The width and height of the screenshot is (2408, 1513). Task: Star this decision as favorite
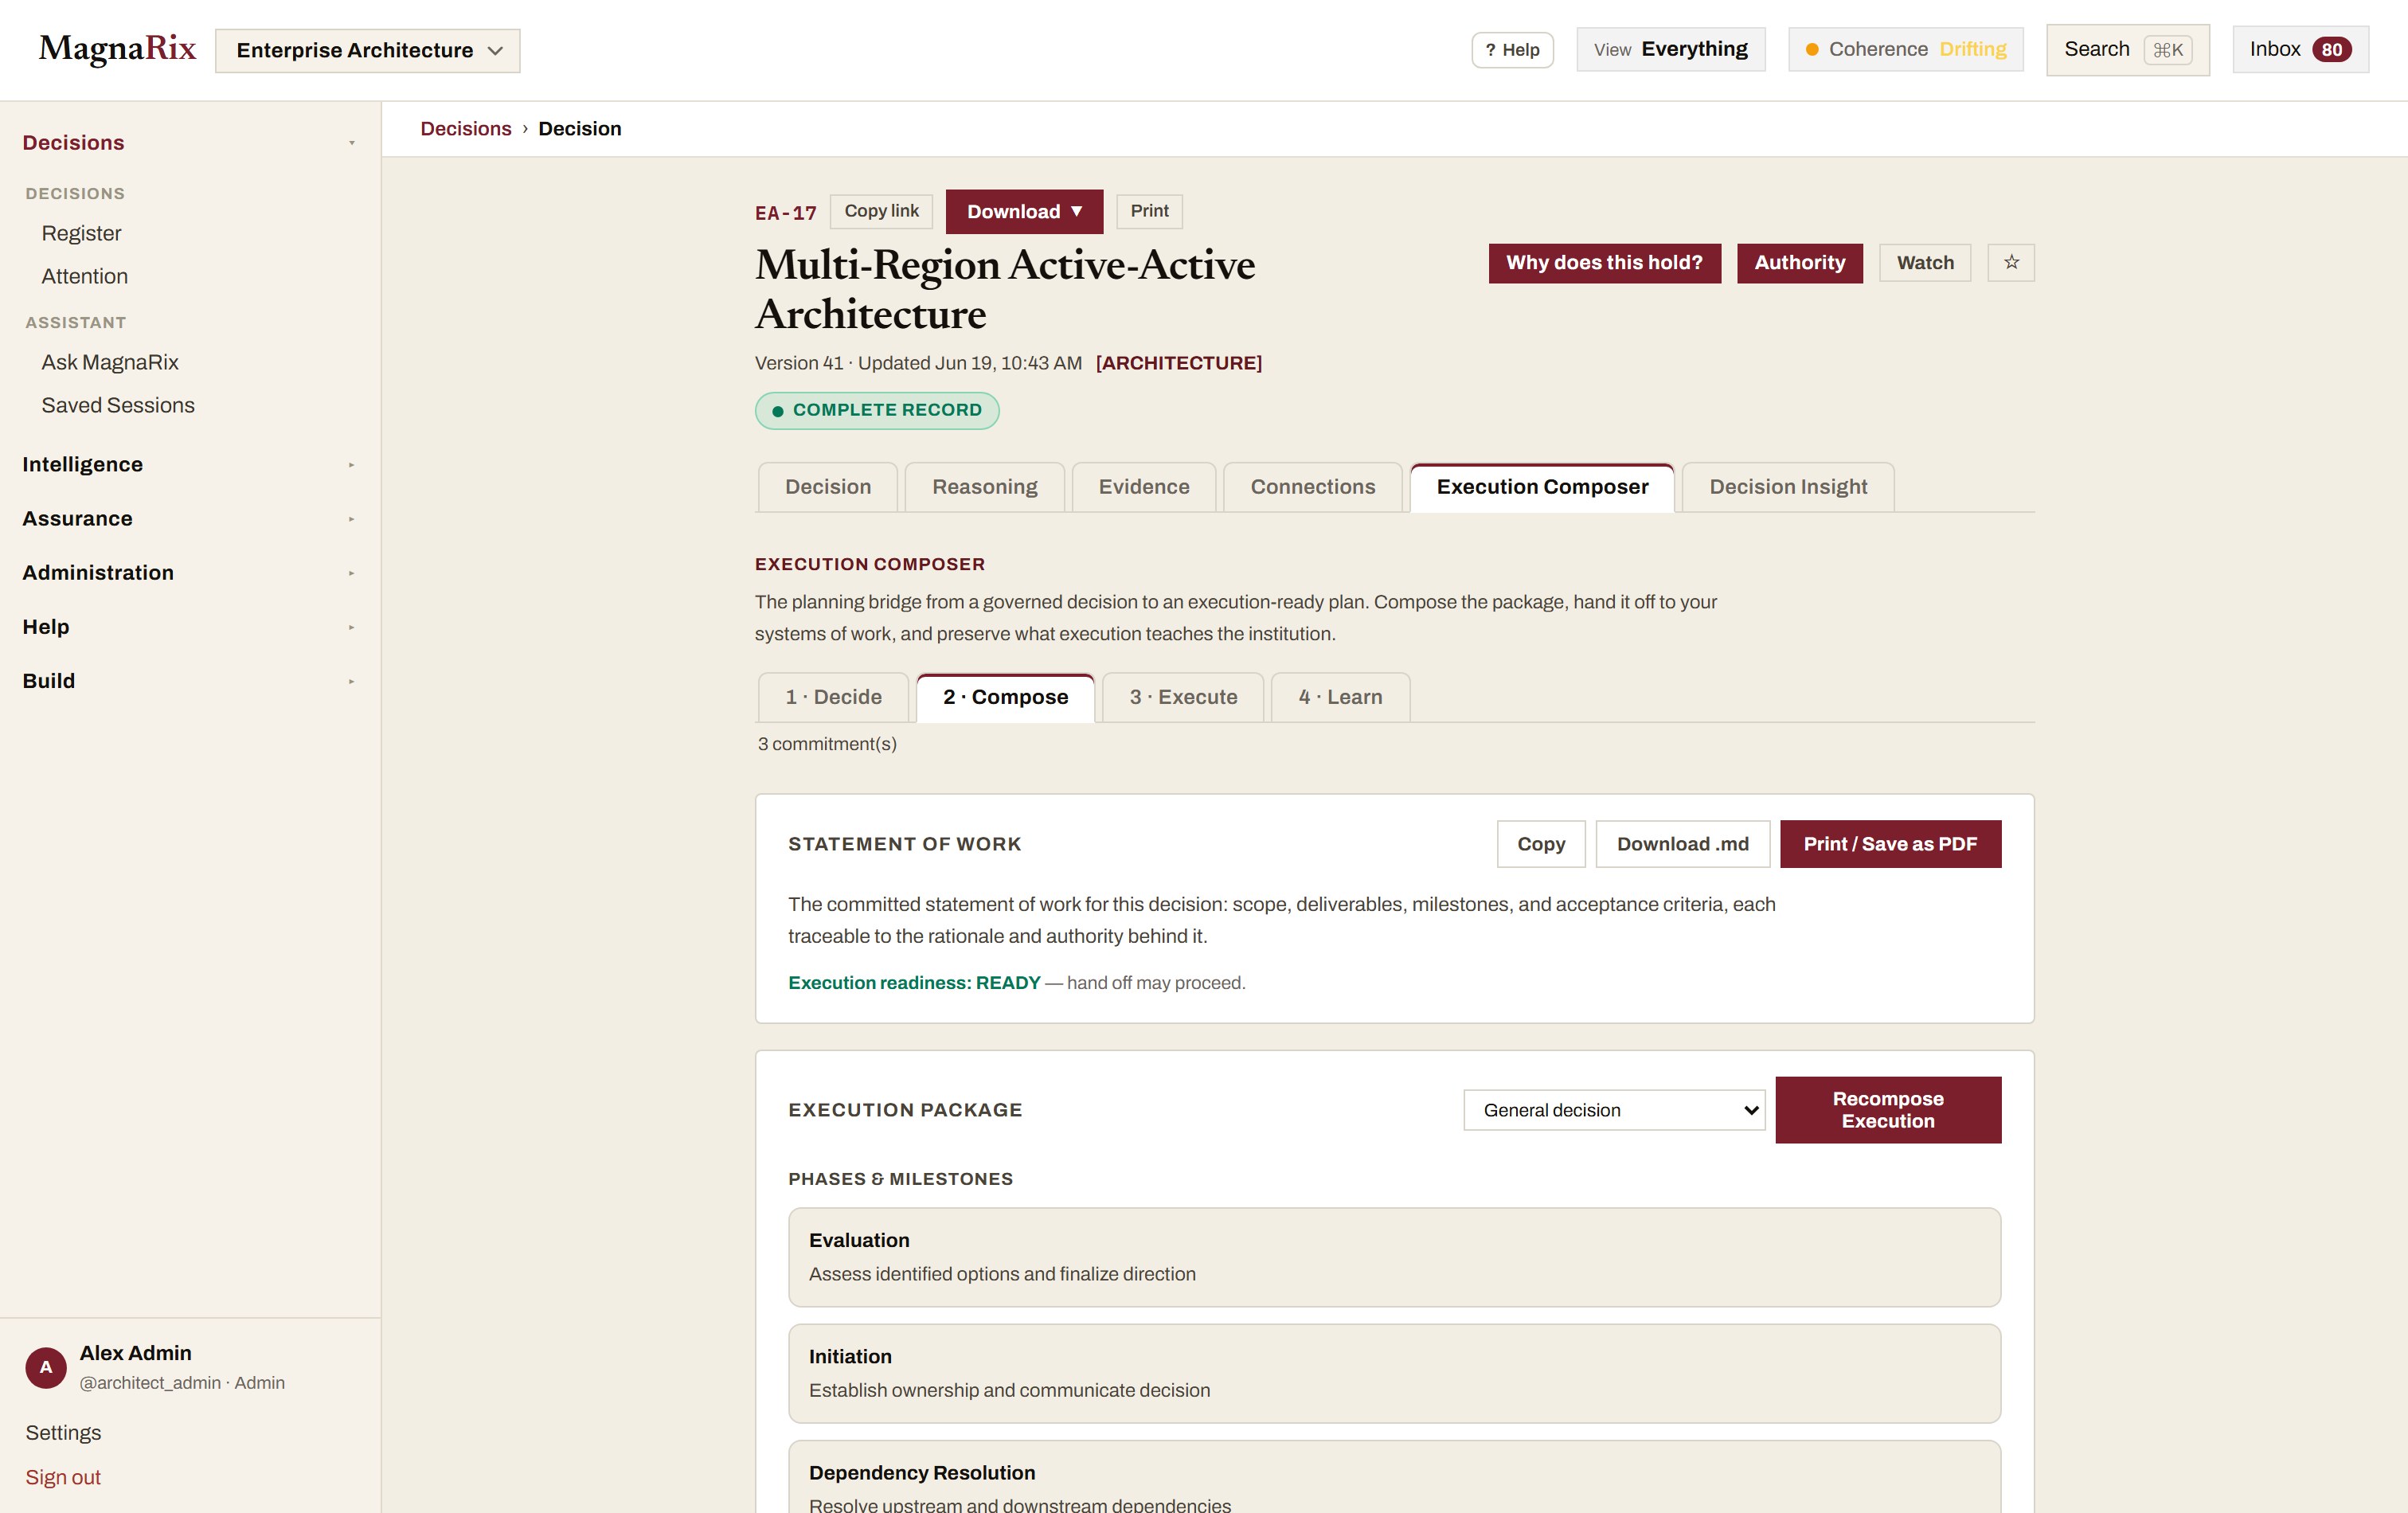tap(2010, 263)
